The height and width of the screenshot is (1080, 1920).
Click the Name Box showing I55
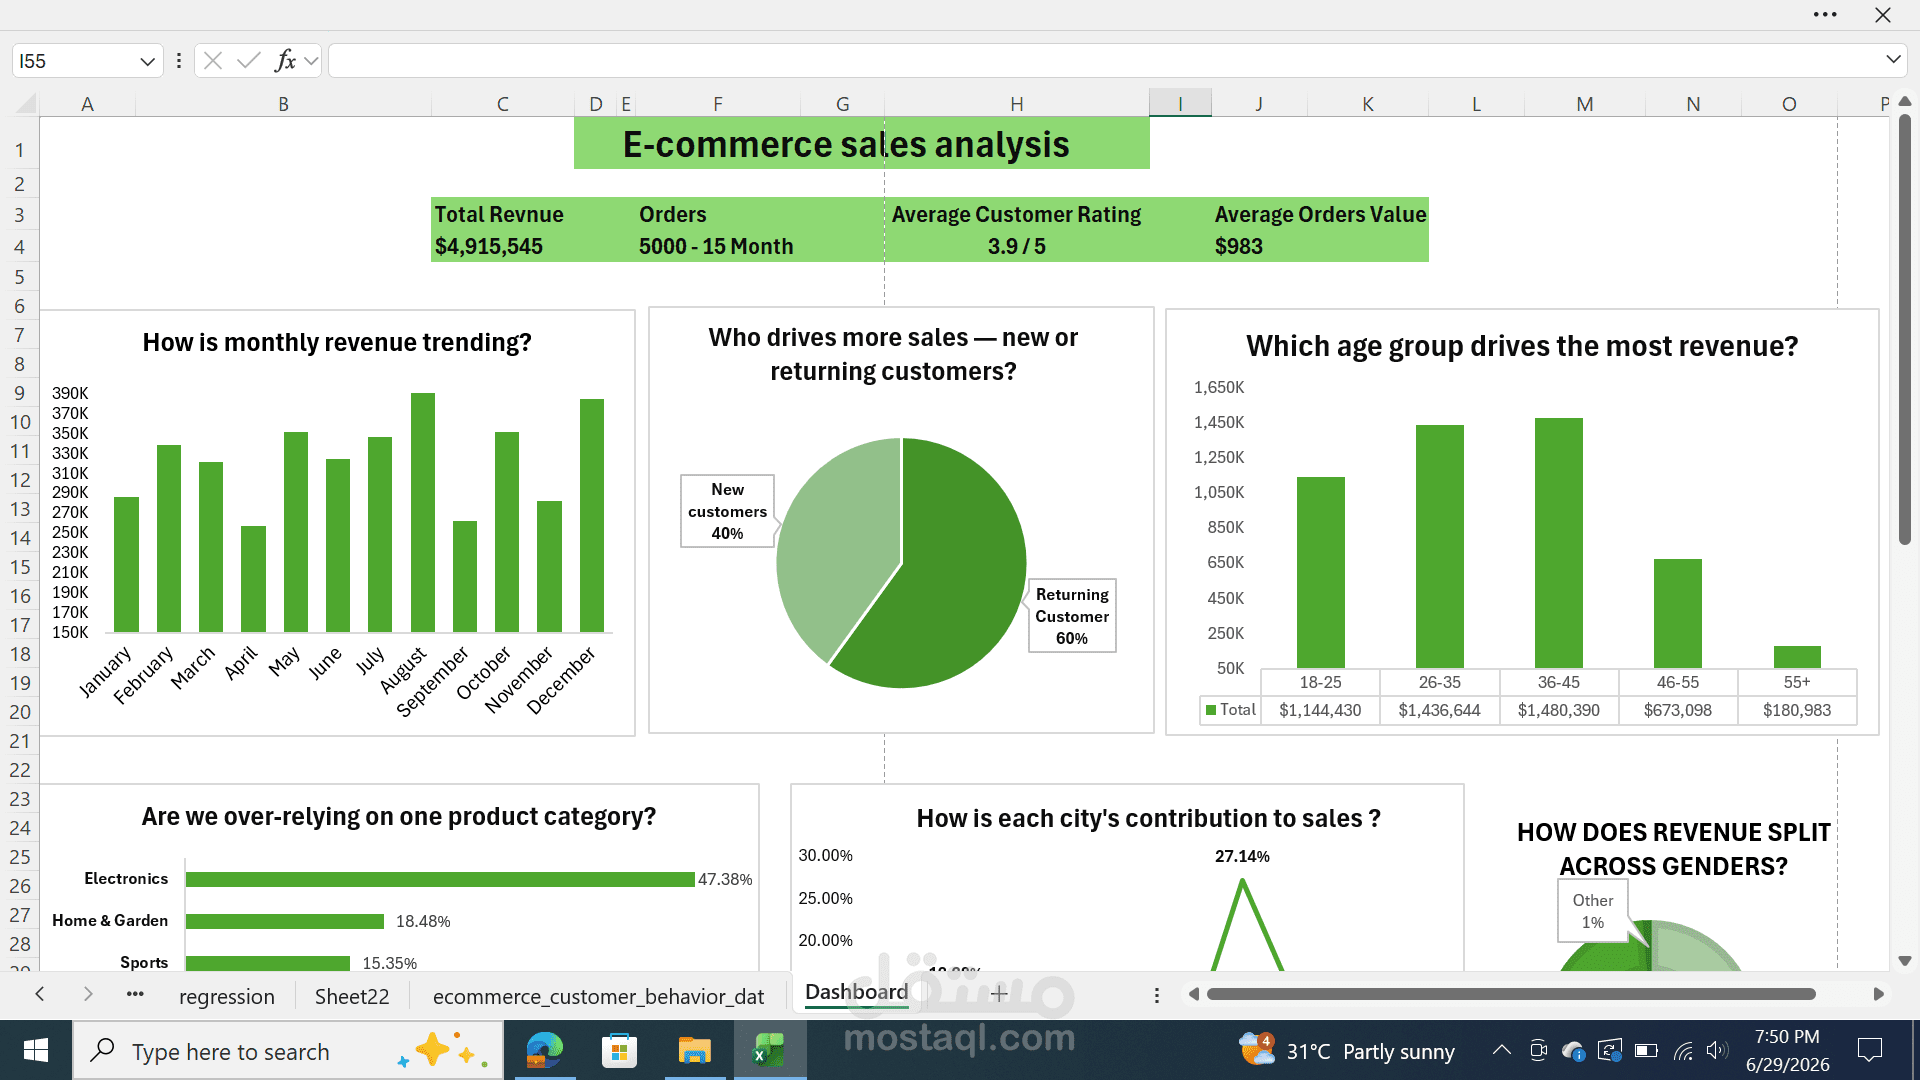[76, 61]
